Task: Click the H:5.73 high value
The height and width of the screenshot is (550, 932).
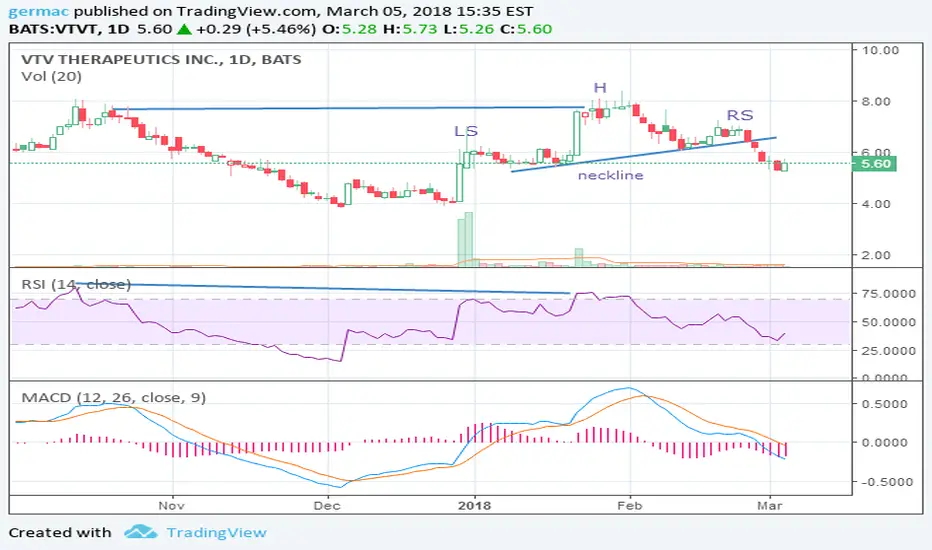Action: pyautogui.click(x=410, y=29)
